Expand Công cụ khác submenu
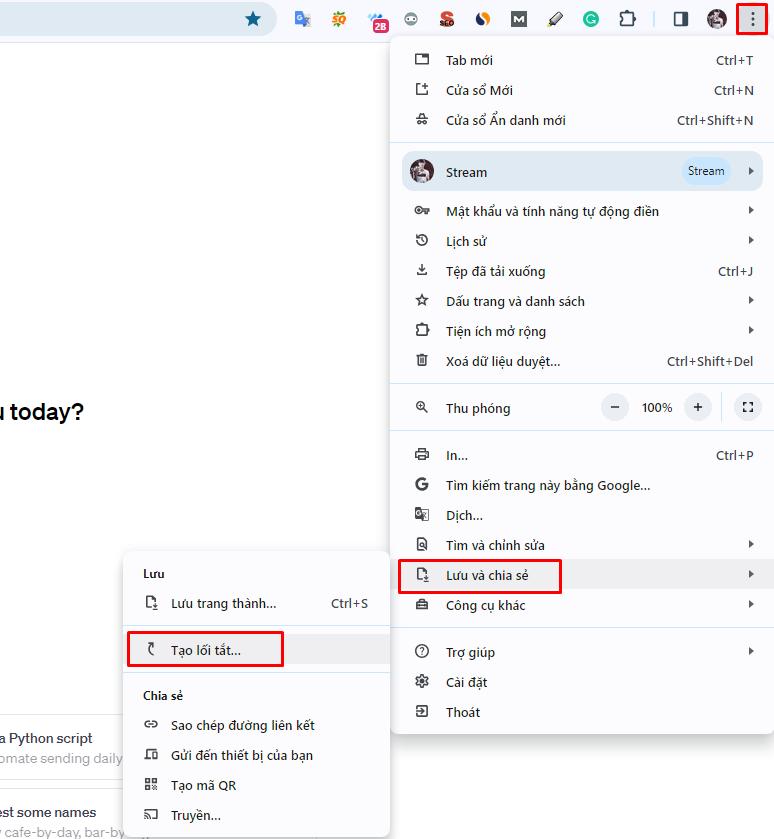Viewport: 774px width, 839px height. [x=582, y=605]
